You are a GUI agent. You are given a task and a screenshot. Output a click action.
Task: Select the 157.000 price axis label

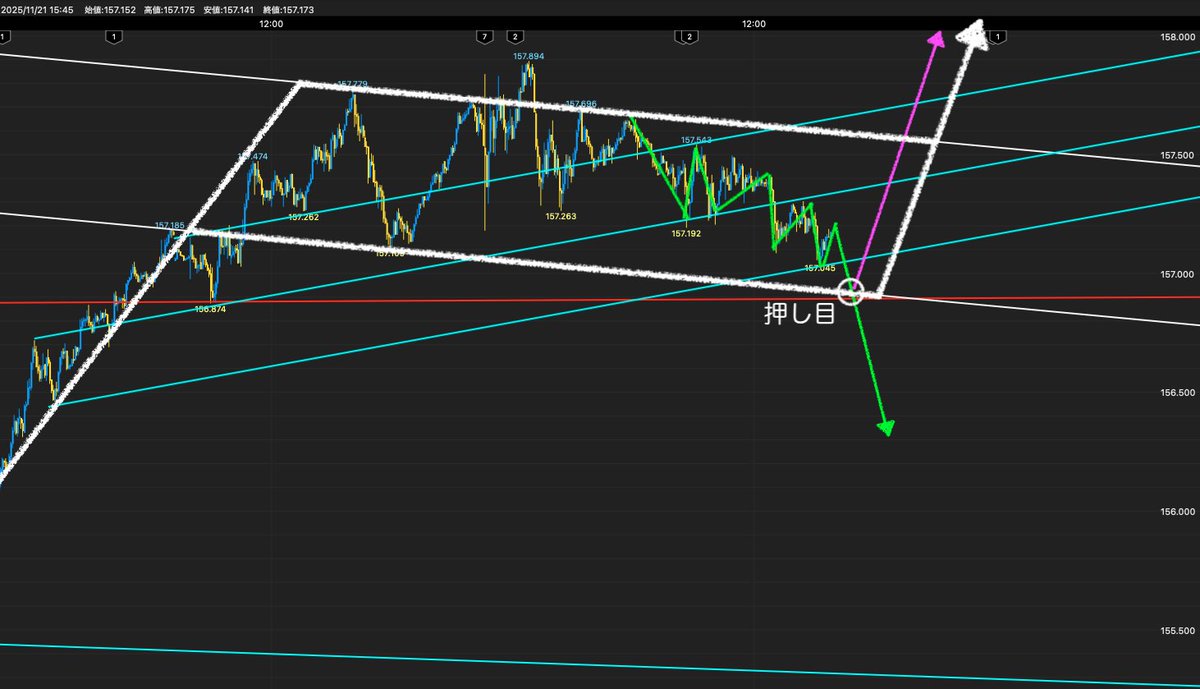coord(1176,275)
